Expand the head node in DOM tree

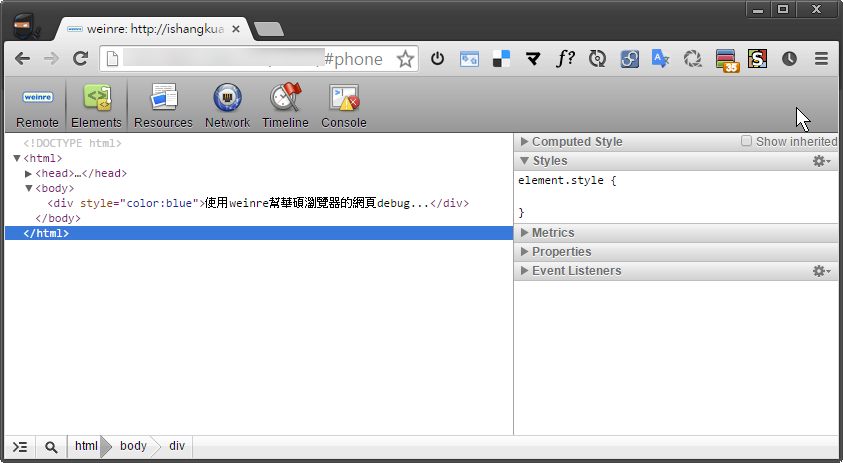pos(29,173)
